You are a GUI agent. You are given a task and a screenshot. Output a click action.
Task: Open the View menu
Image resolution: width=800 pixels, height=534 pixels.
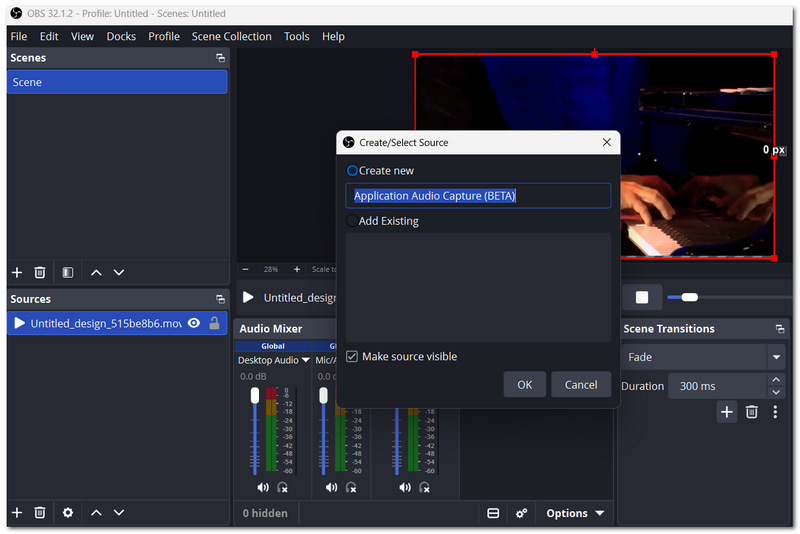pyautogui.click(x=82, y=36)
